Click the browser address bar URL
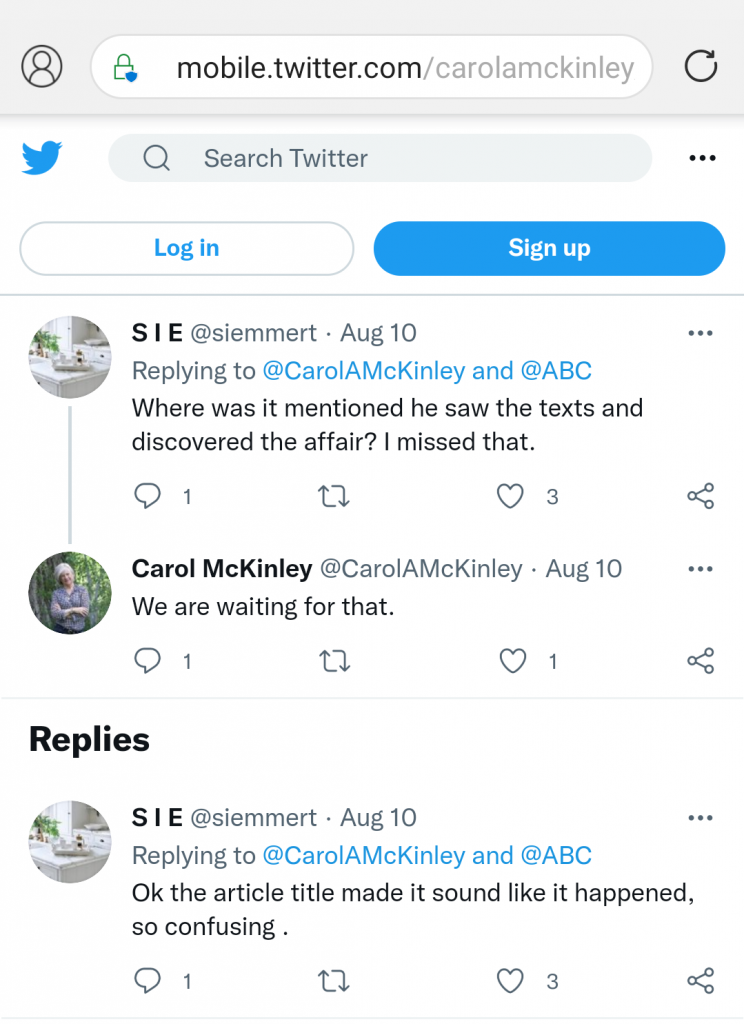The height and width of the screenshot is (1024, 744). point(404,68)
